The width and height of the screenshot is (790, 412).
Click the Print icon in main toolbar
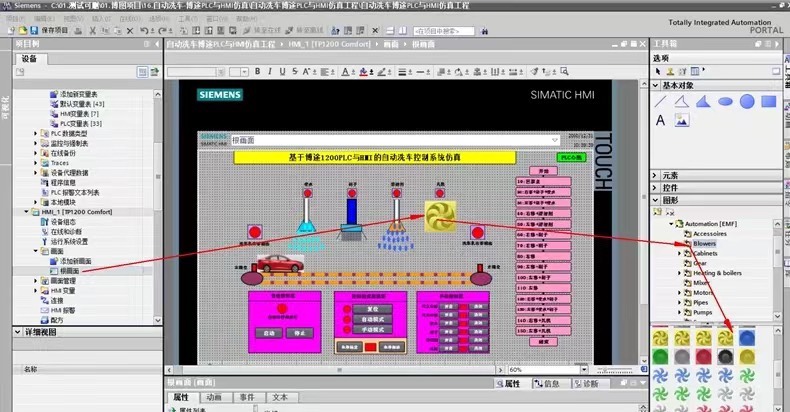[x=78, y=31]
